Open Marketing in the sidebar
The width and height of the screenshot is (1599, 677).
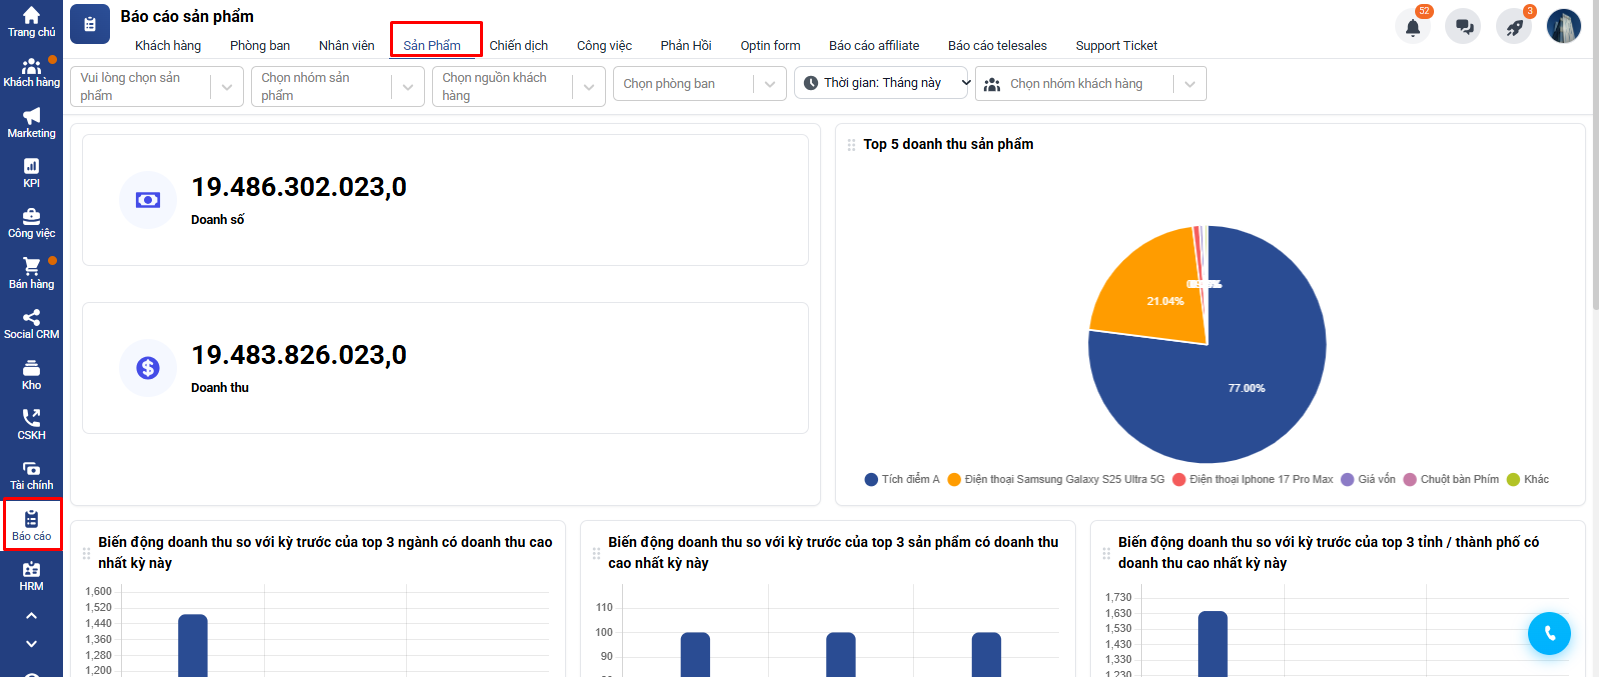pyautogui.click(x=31, y=123)
